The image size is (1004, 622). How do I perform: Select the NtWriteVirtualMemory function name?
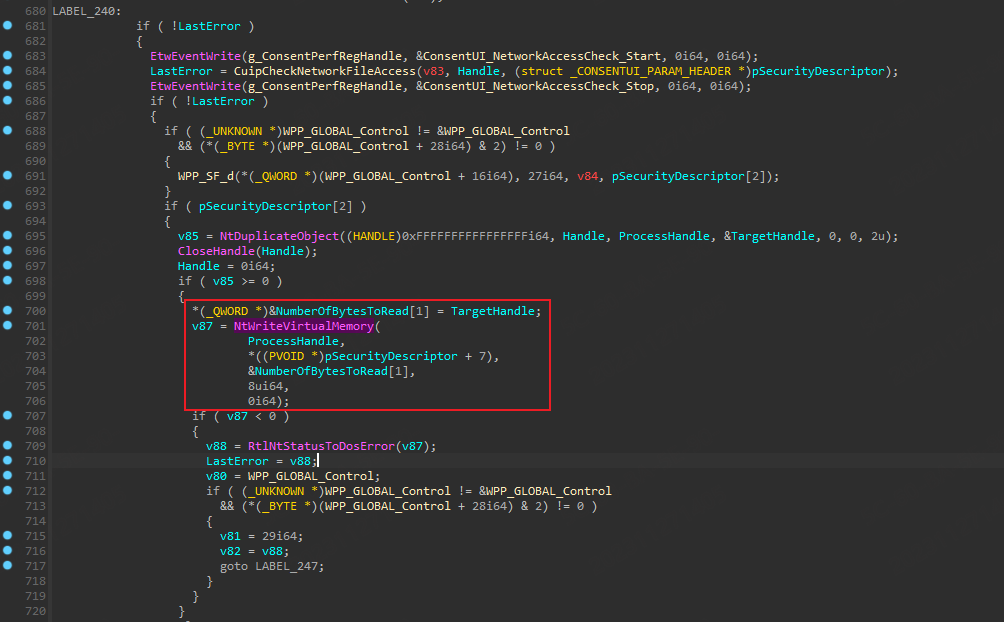pyautogui.click(x=303, y=326)
